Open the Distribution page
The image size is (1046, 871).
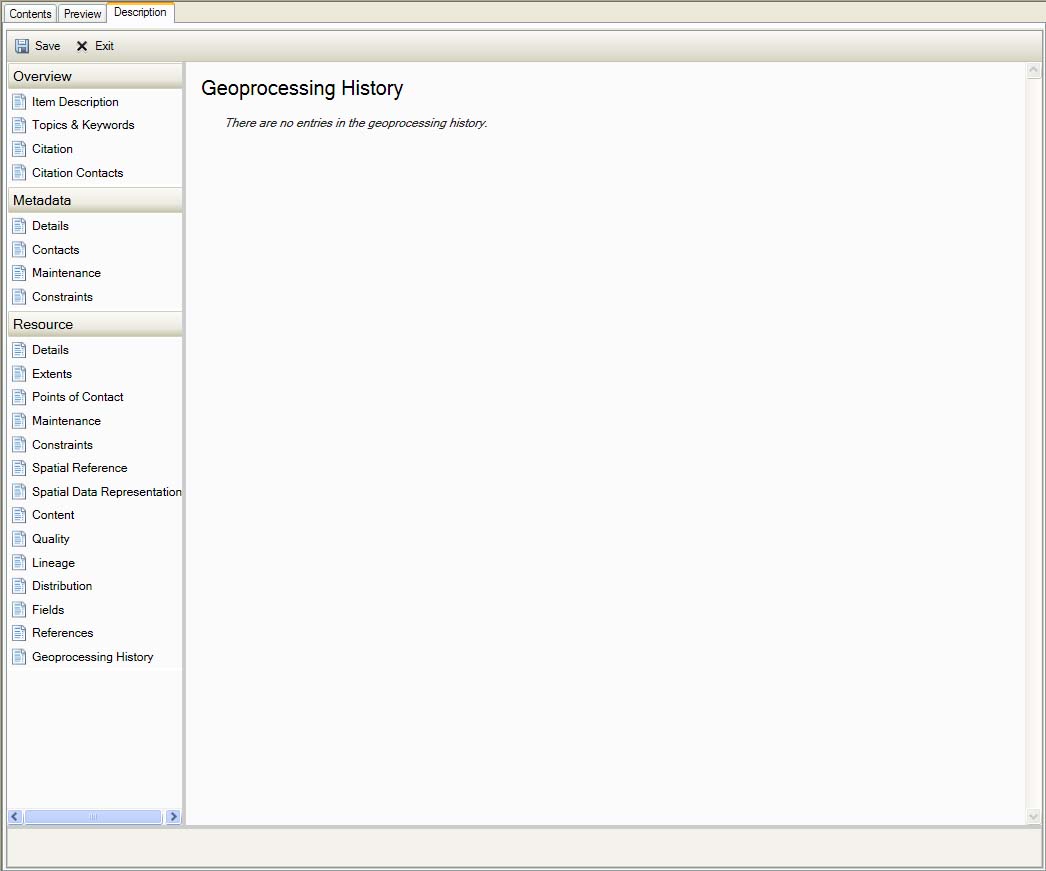tap(62, 586)
